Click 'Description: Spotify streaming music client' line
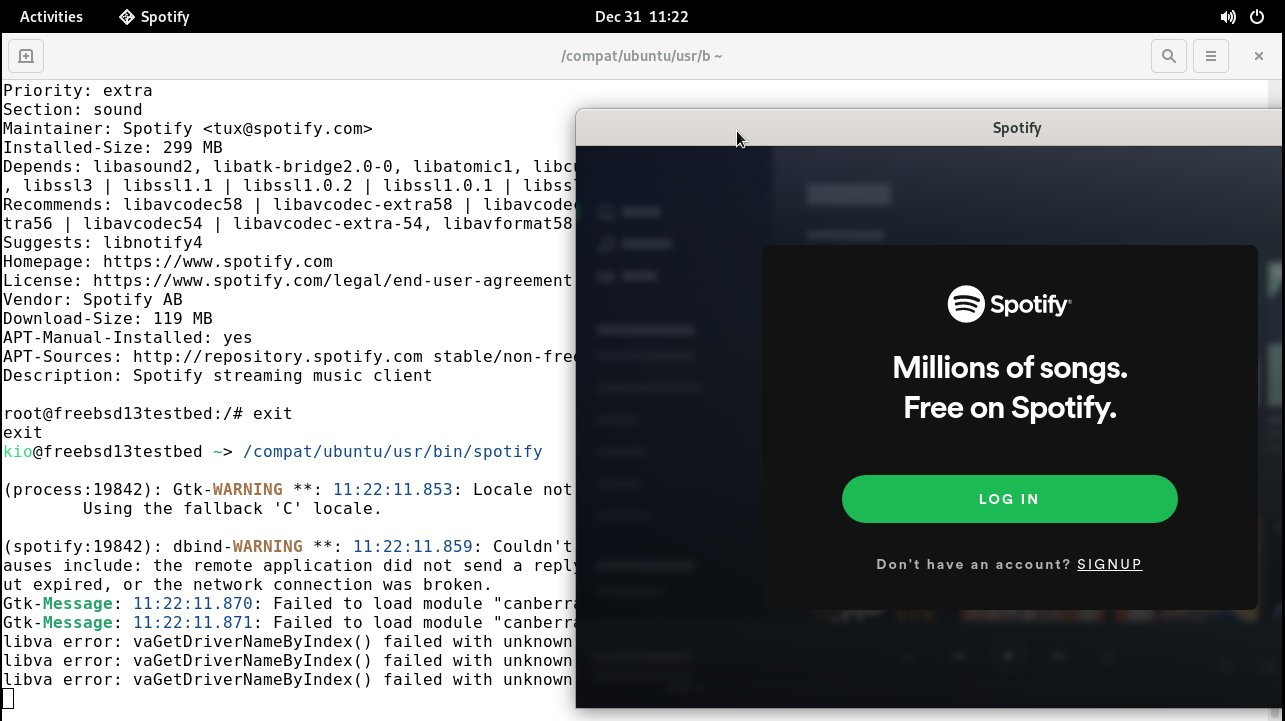 218,376
